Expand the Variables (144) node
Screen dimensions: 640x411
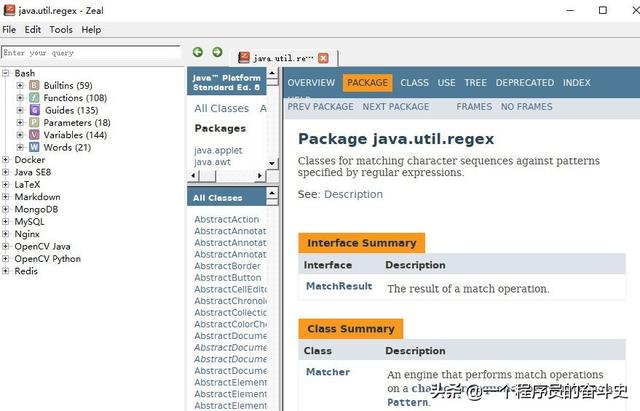20,135
